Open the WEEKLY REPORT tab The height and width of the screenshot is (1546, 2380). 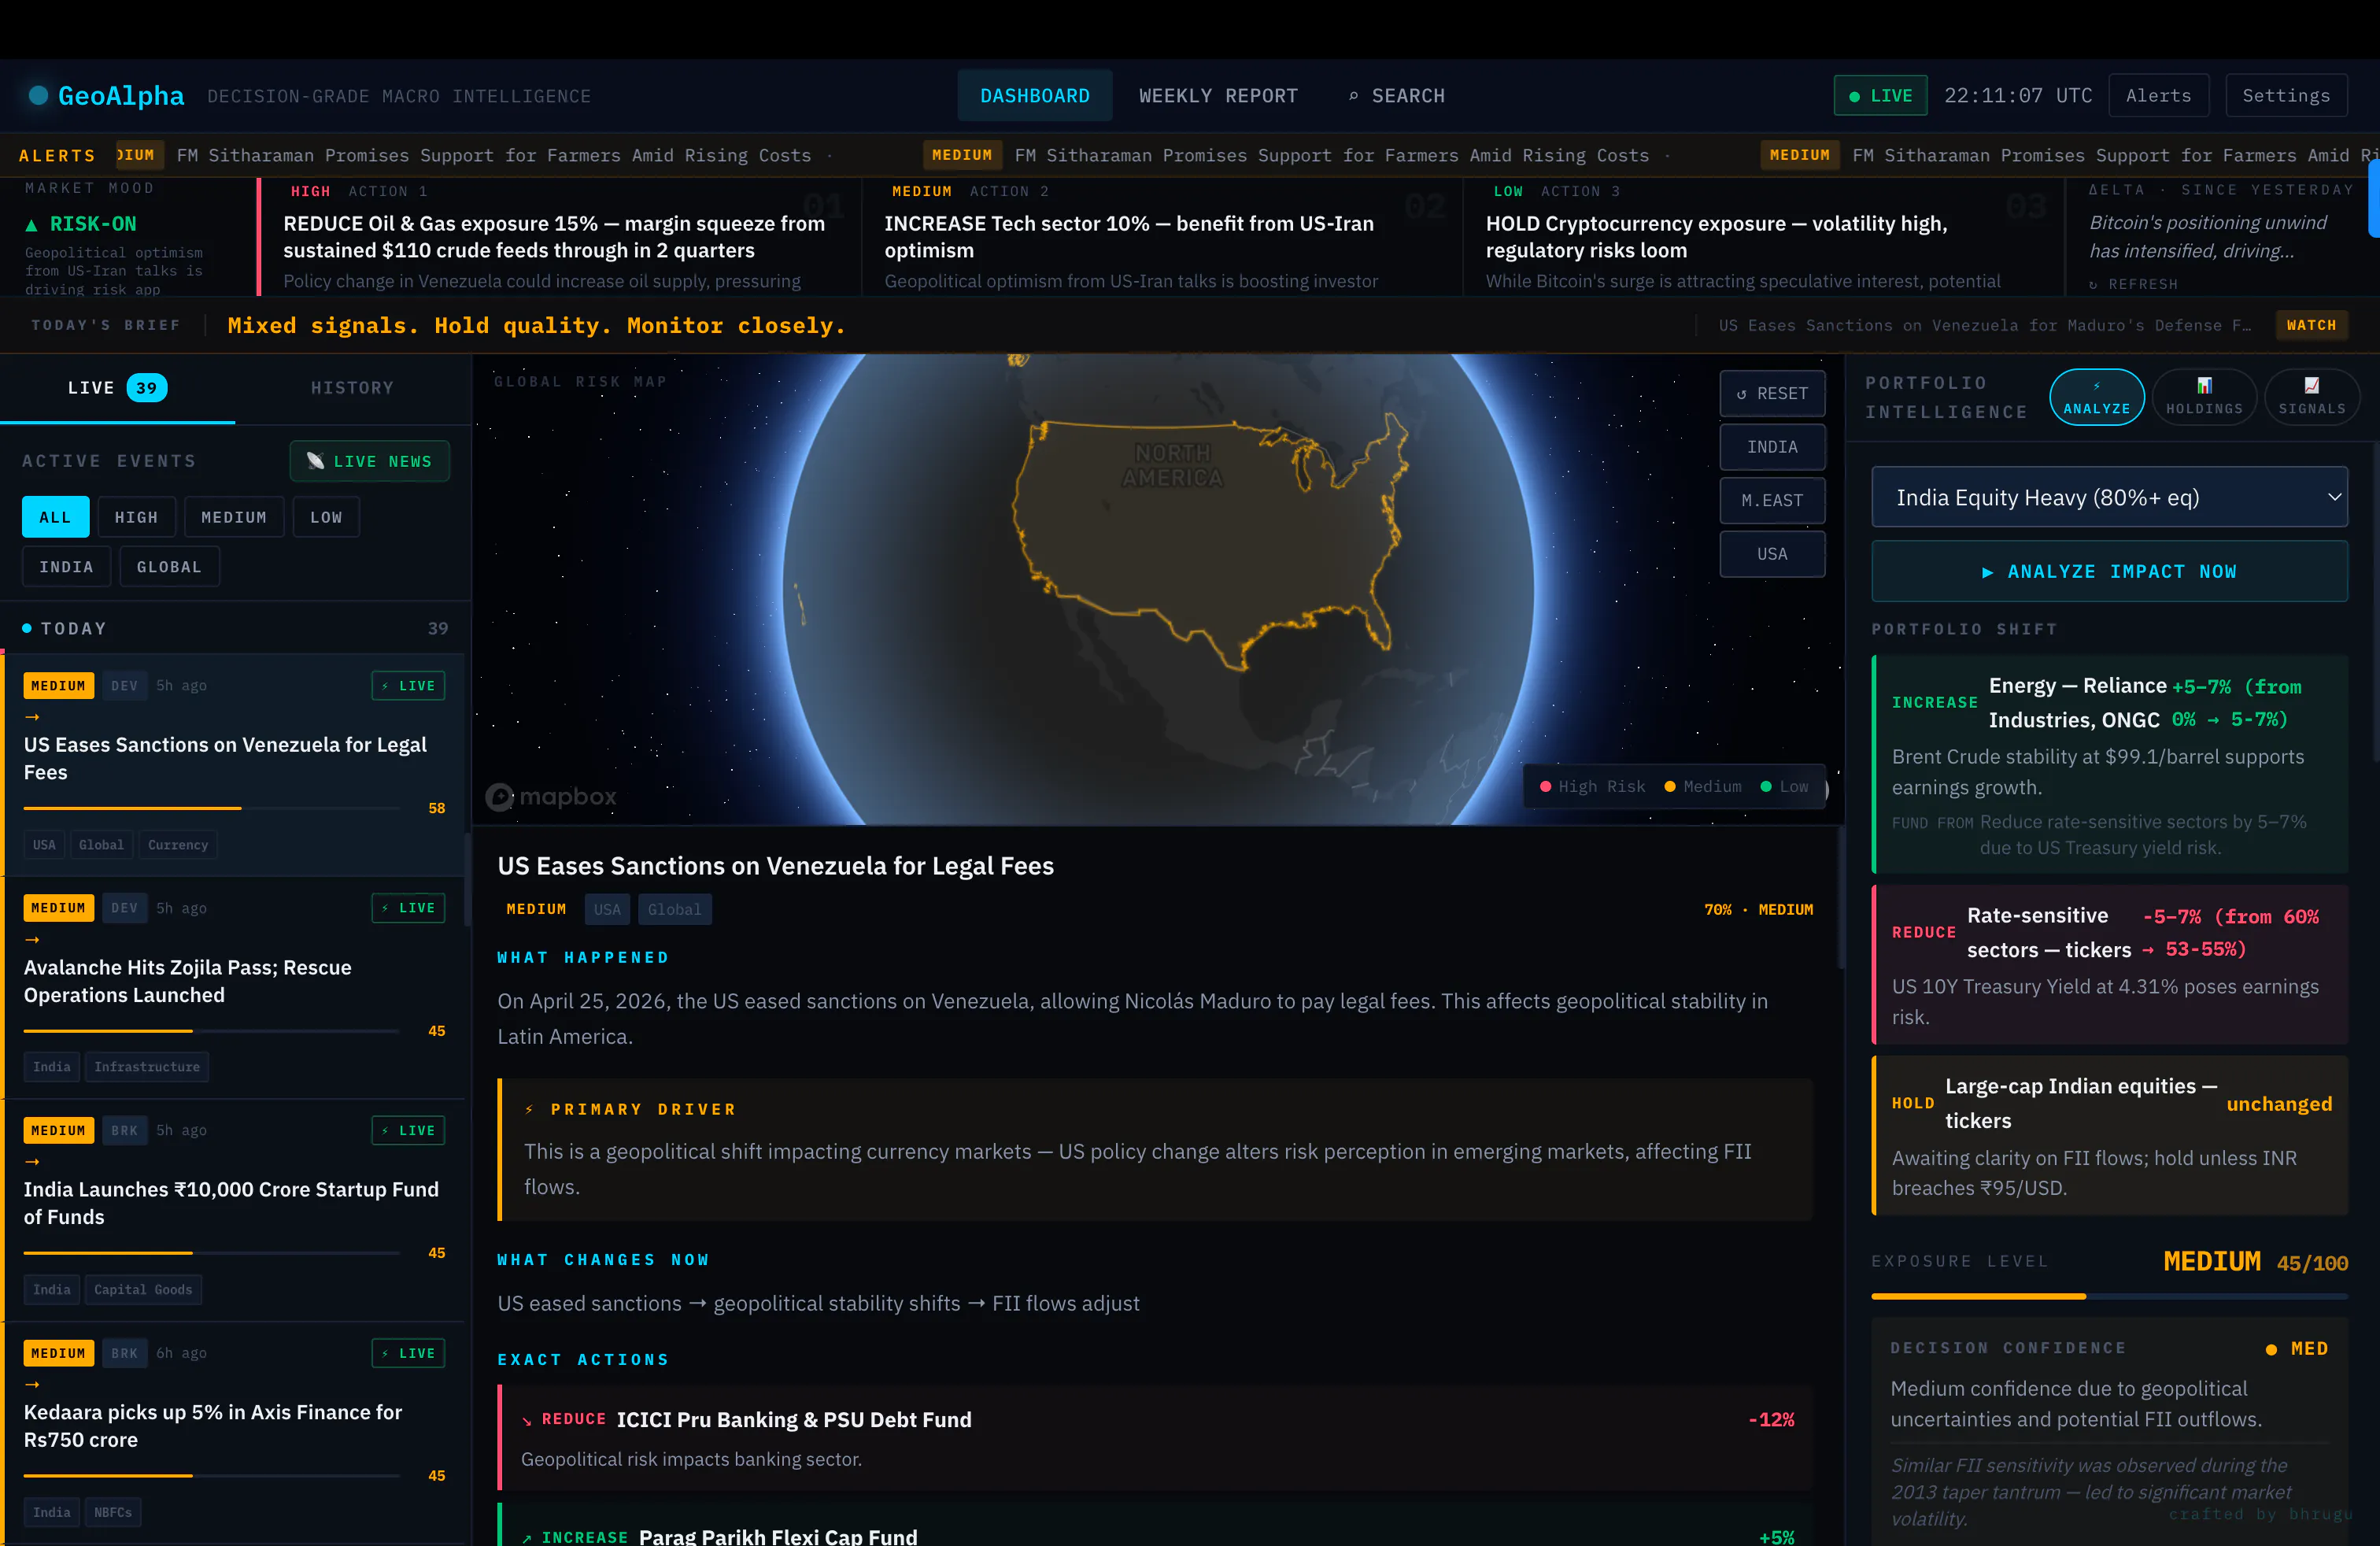pyautogui.click(x=1218, y=96)
